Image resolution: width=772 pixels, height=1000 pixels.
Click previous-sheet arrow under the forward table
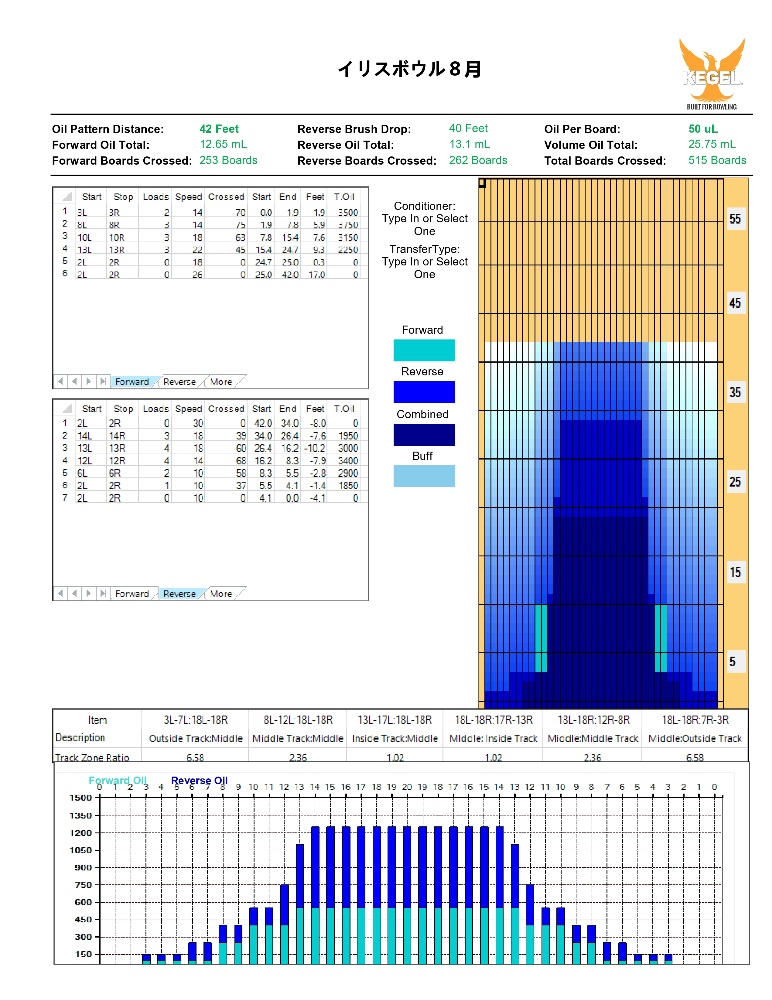click(75, 381)
